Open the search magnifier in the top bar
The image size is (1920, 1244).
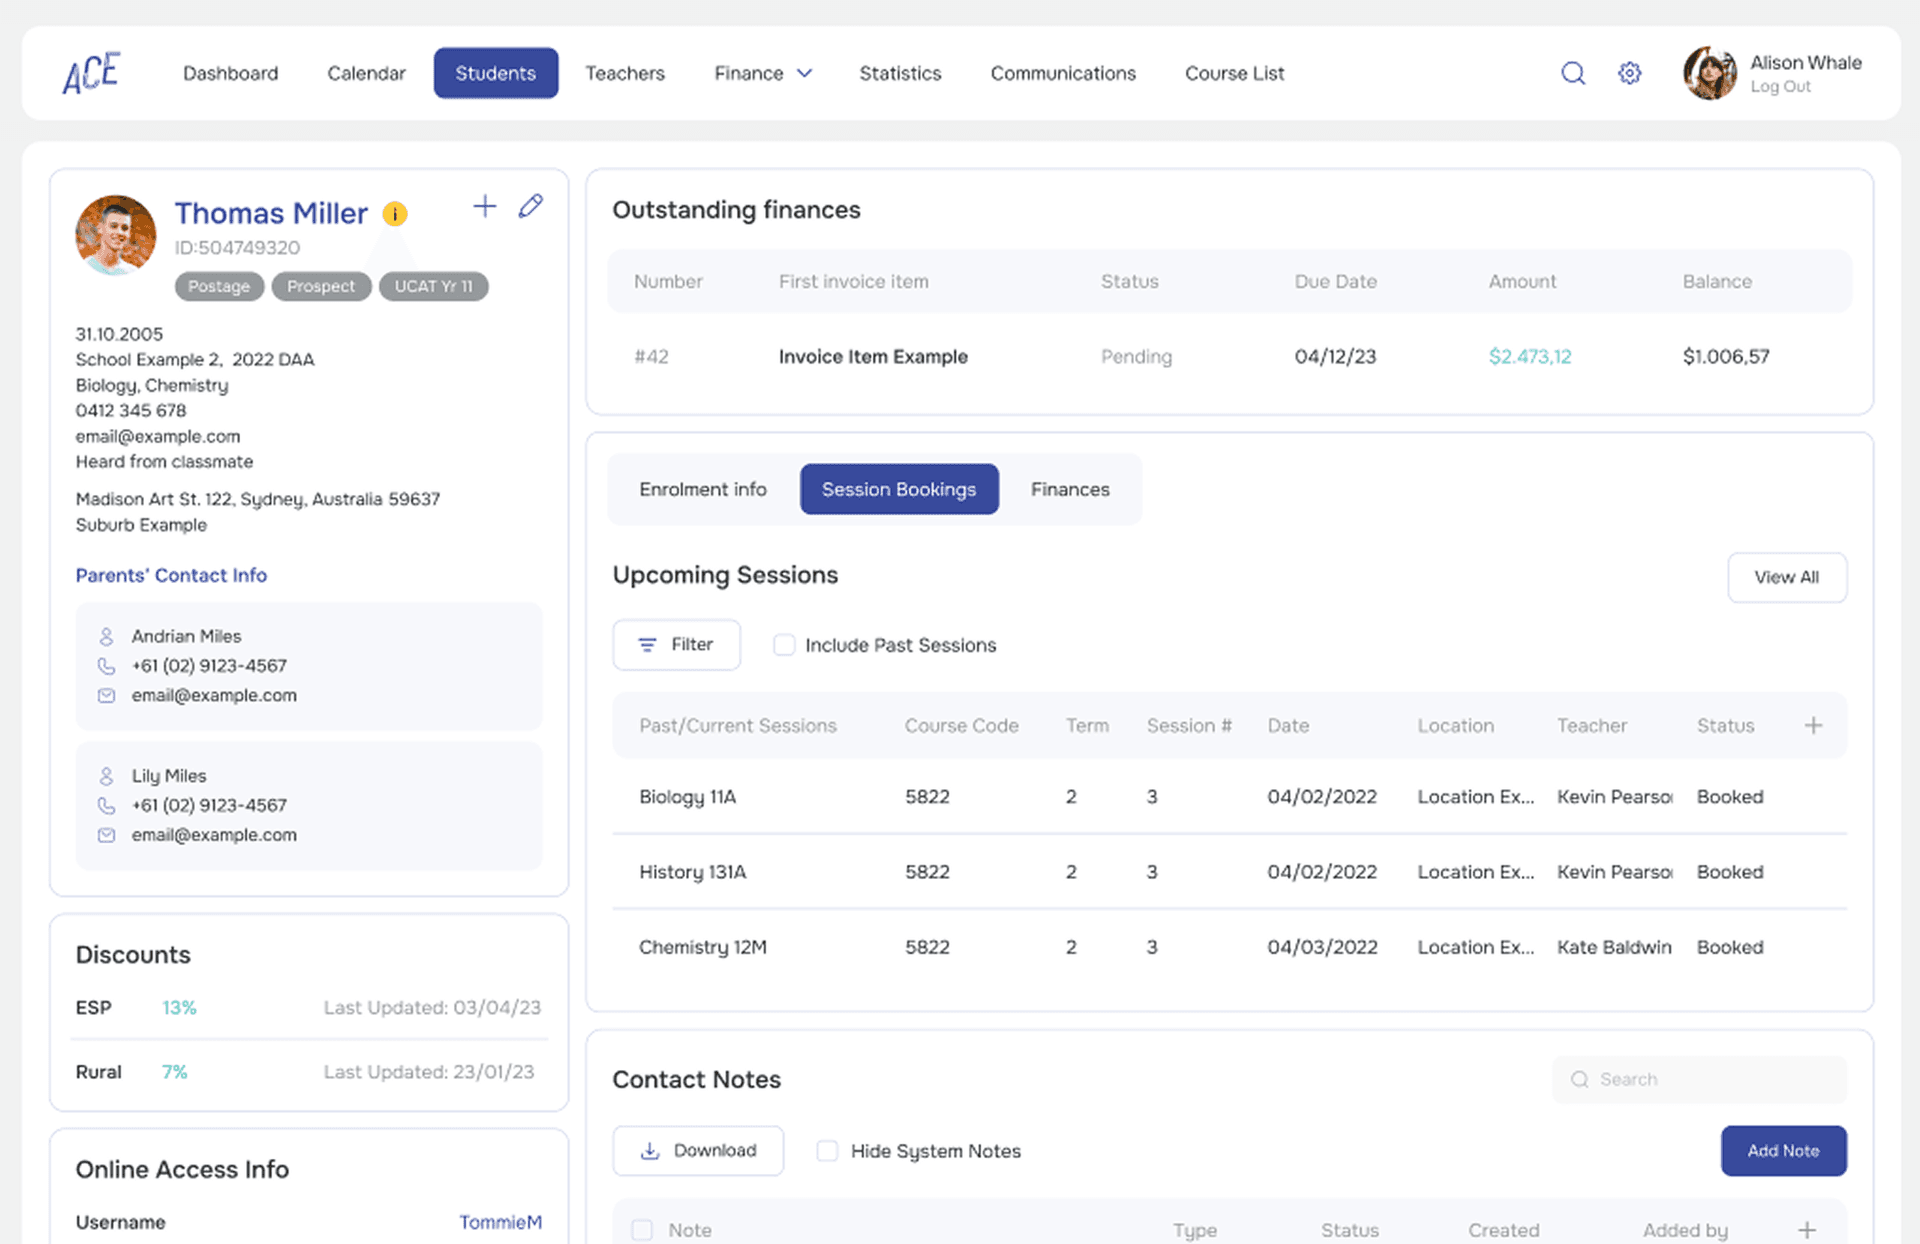(x=1573, y=72)
